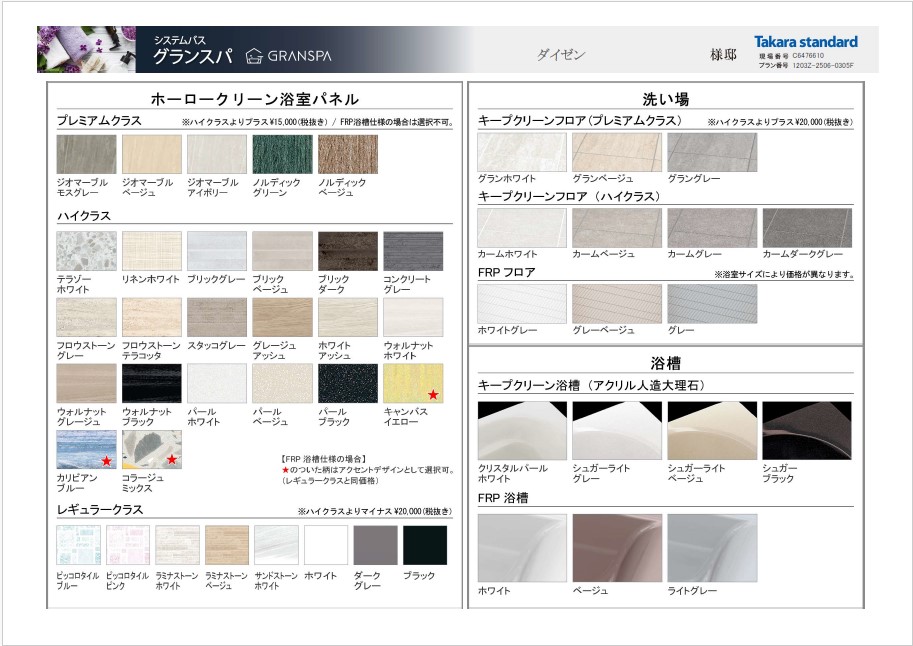Choose the ラミナストーン ホワイト swatch
913x646 pixels.
point(178,545)
